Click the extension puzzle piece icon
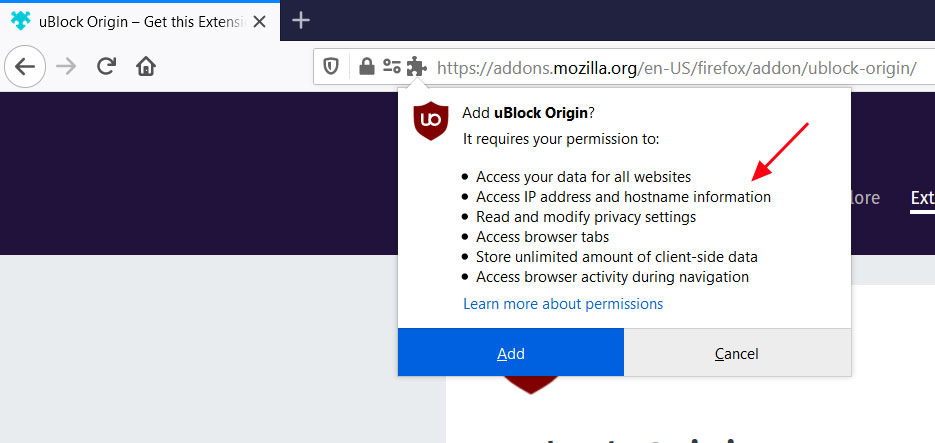The height and width of the screenshot is (443, 935). (x=416, y=67)
